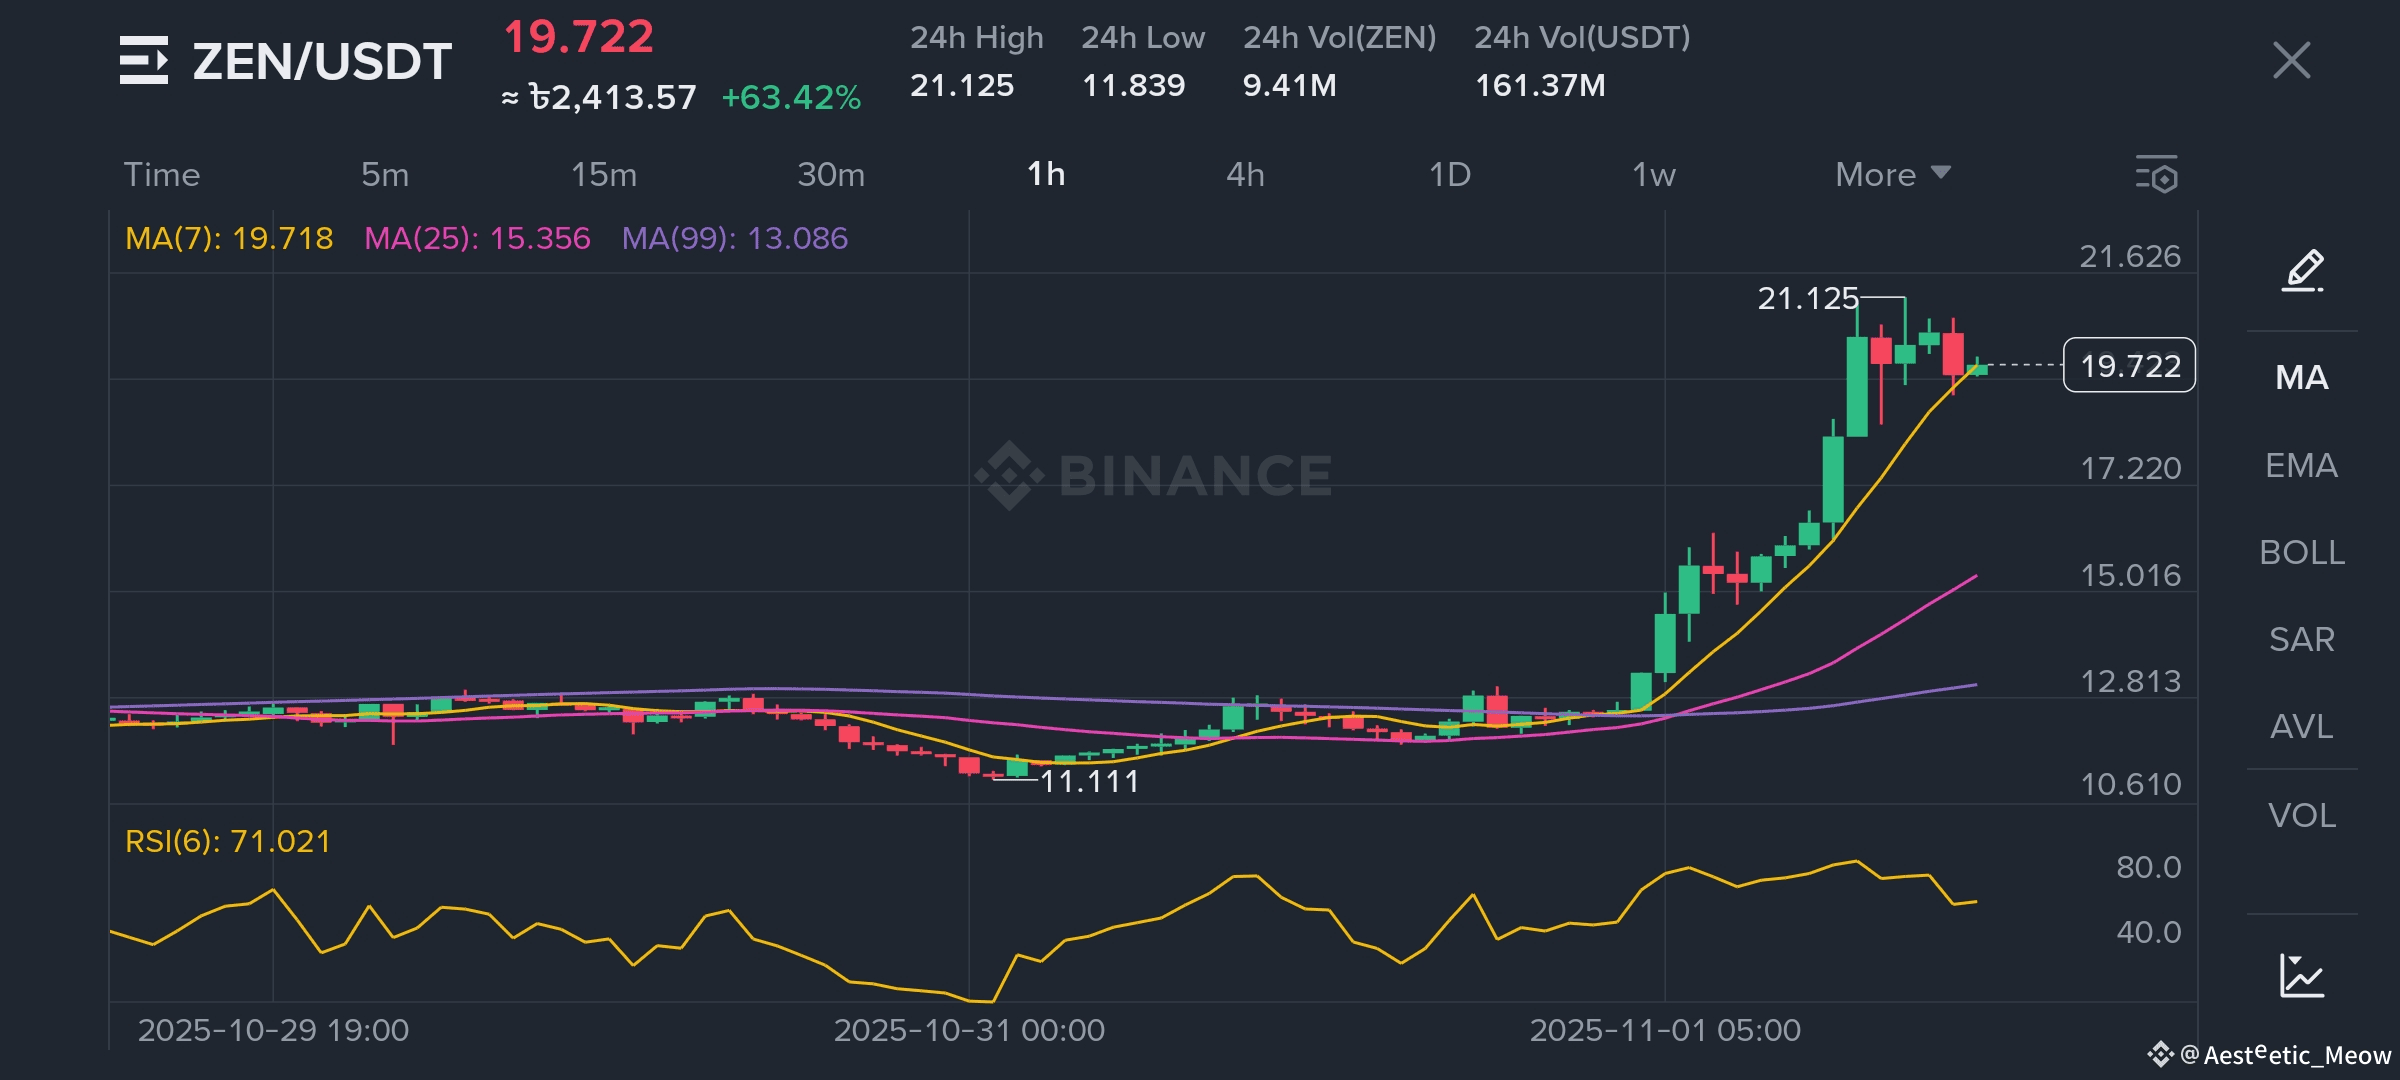This screenshot has height=1080, width=2400.
Task: Expand the More timeframes dropdown
Action: point(1892,174)
